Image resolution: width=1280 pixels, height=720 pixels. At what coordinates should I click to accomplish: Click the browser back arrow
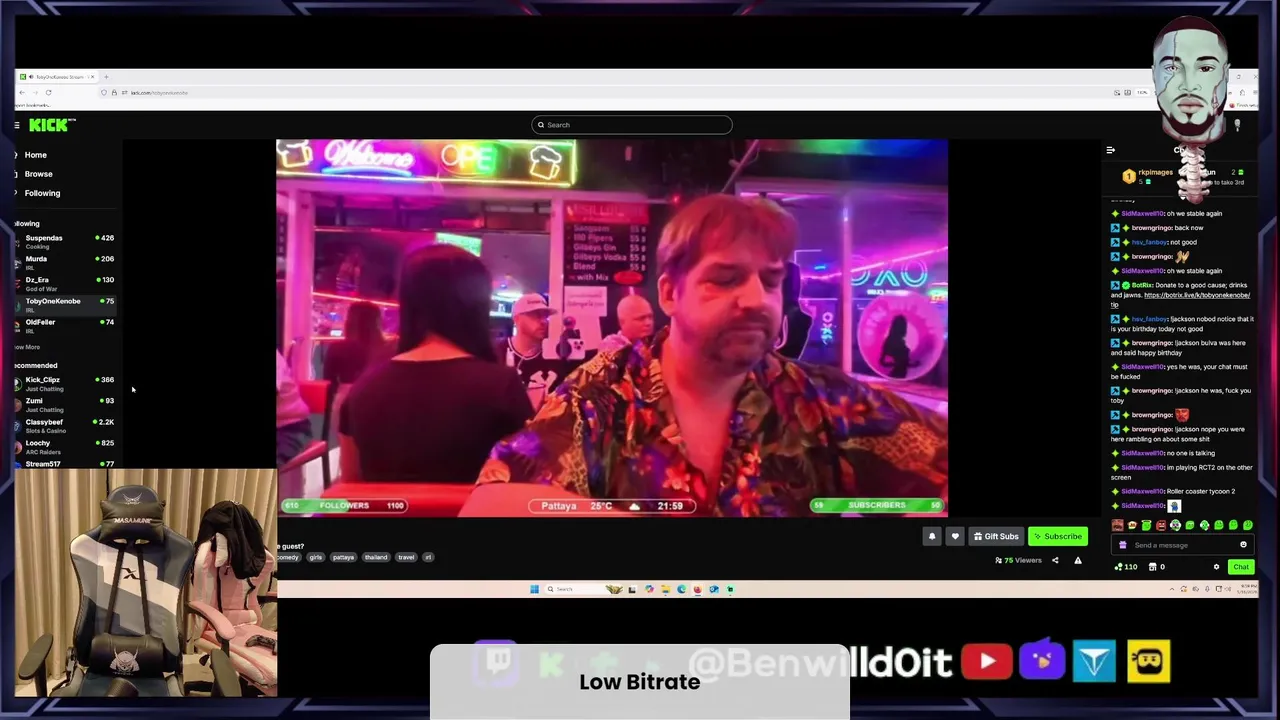(22, 92)
